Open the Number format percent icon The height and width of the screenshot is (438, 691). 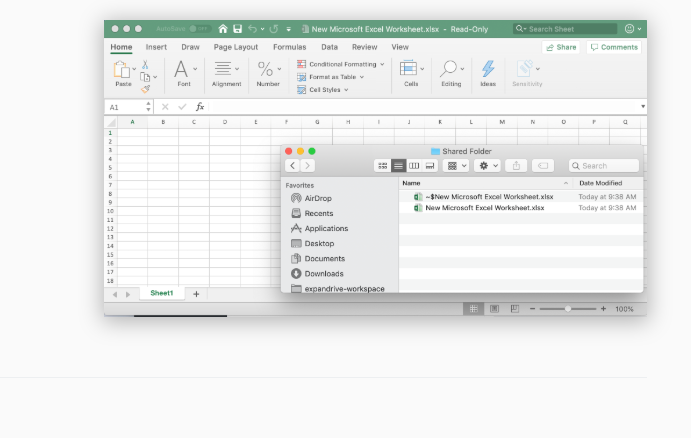265,69
